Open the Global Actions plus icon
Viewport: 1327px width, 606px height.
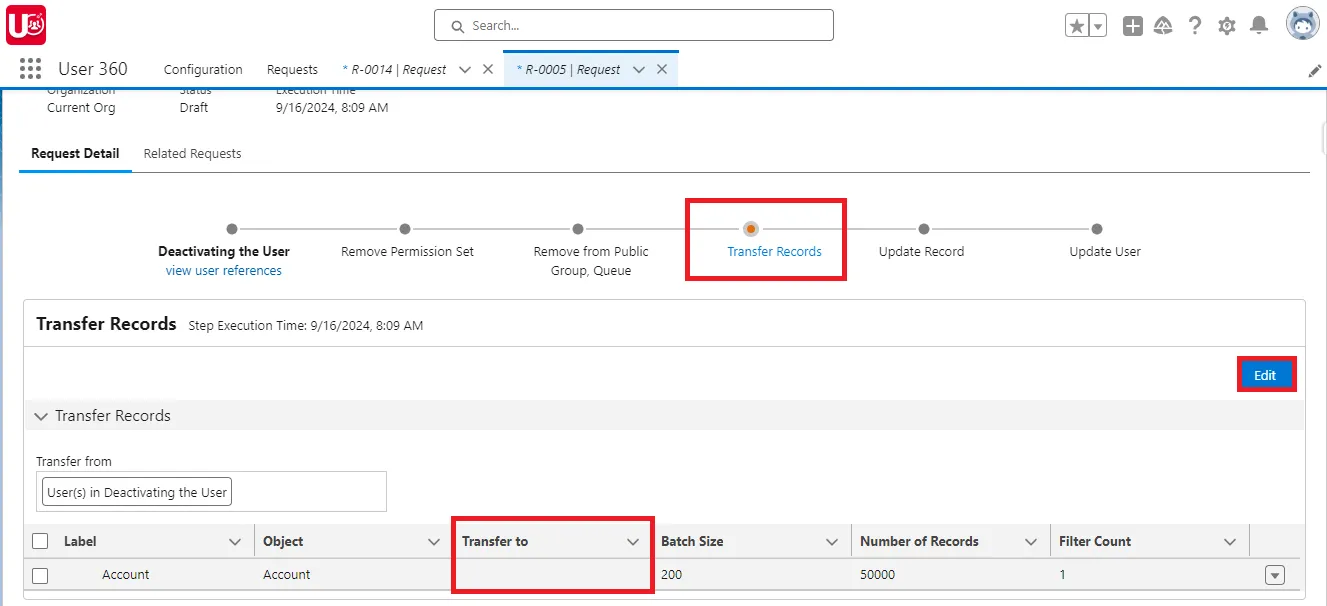[x=1132, y=26]
